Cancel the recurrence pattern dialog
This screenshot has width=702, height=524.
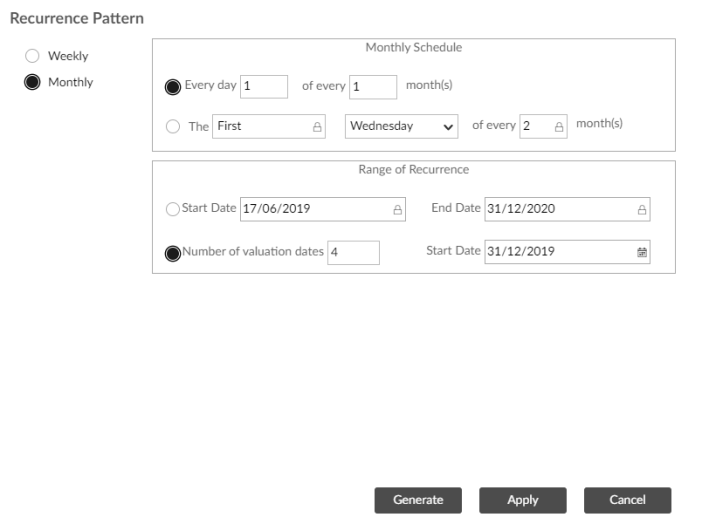627,500
